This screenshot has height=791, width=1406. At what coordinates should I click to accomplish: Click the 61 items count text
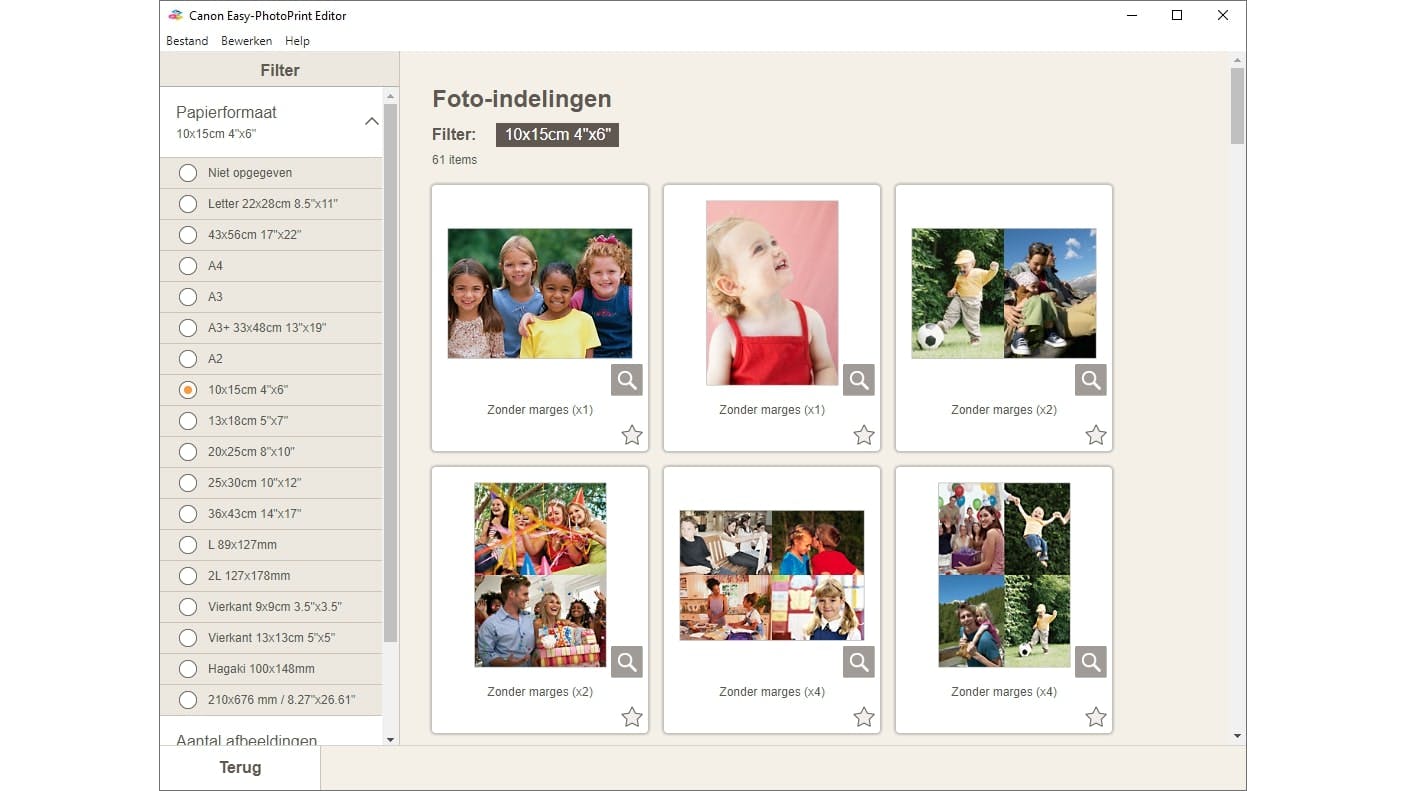coord(454,160)
